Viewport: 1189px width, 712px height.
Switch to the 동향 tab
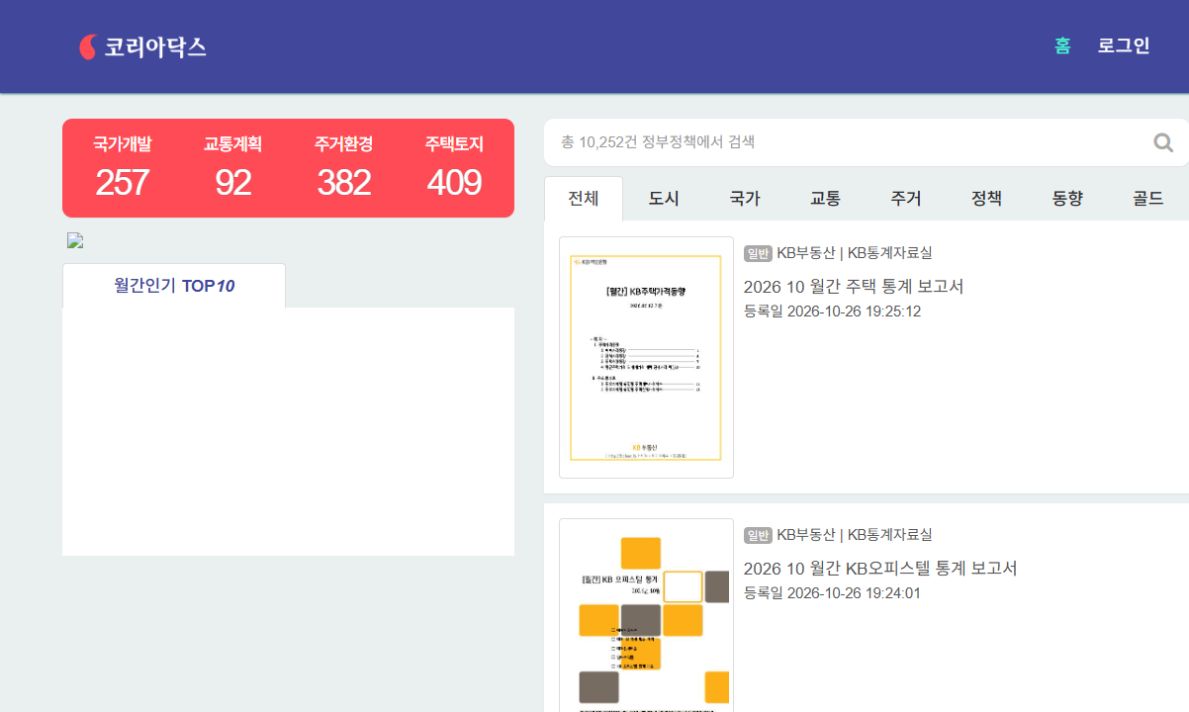(1067, 199)
